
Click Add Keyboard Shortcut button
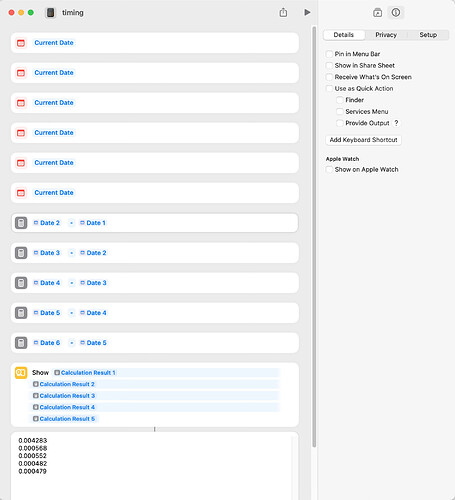point(363,140)
